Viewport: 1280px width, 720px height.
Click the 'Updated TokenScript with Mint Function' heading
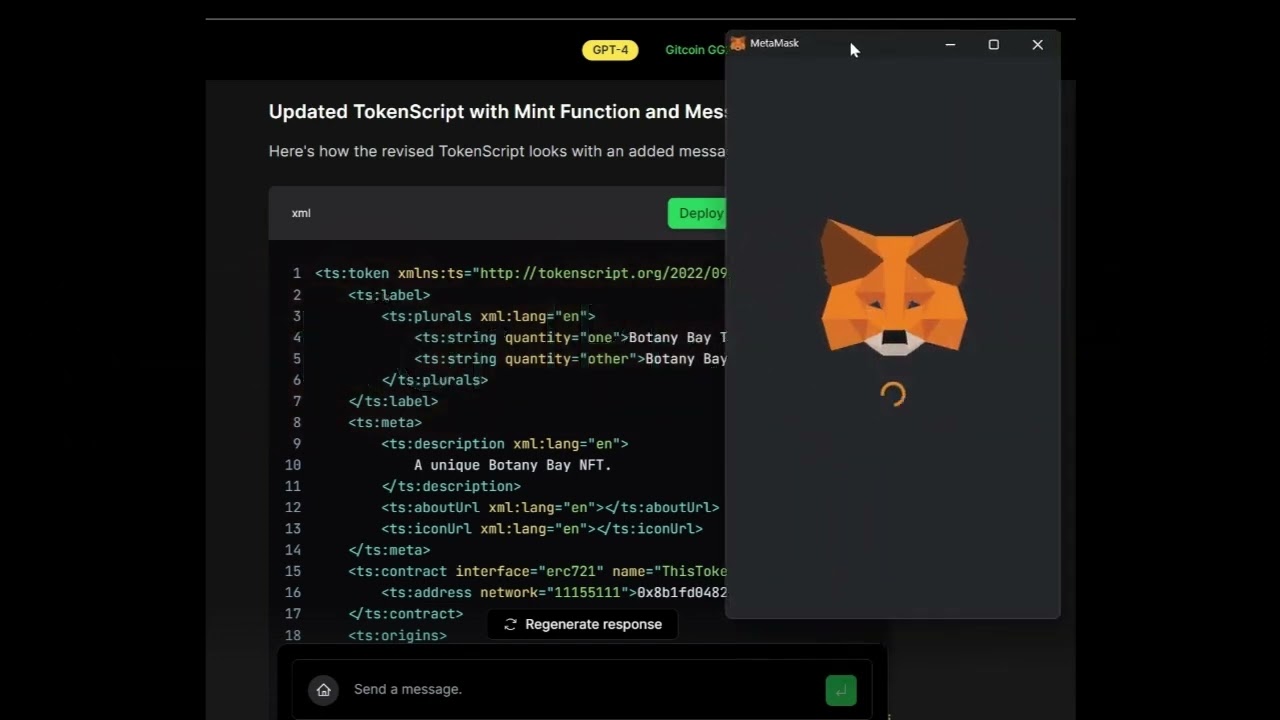[x=497, y=112]
